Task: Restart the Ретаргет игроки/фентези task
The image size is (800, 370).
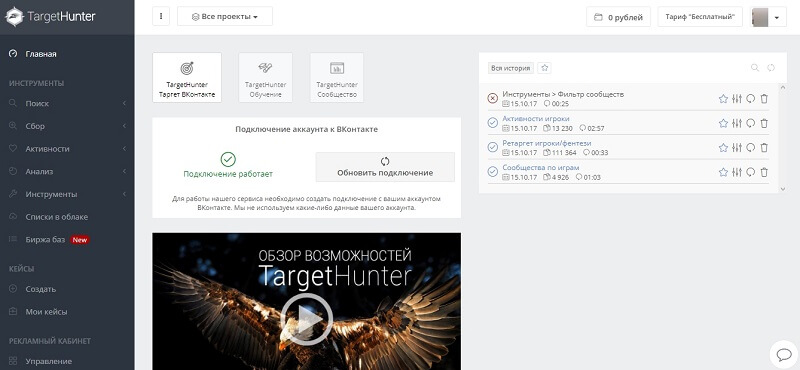Action: pos(751,147)
